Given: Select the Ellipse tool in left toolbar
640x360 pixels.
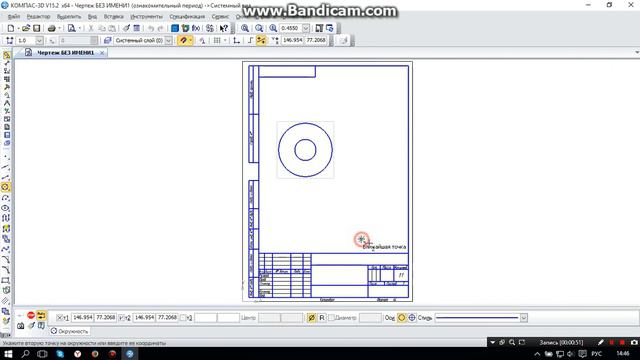Looking at the screenshot, I should point(6,208).
